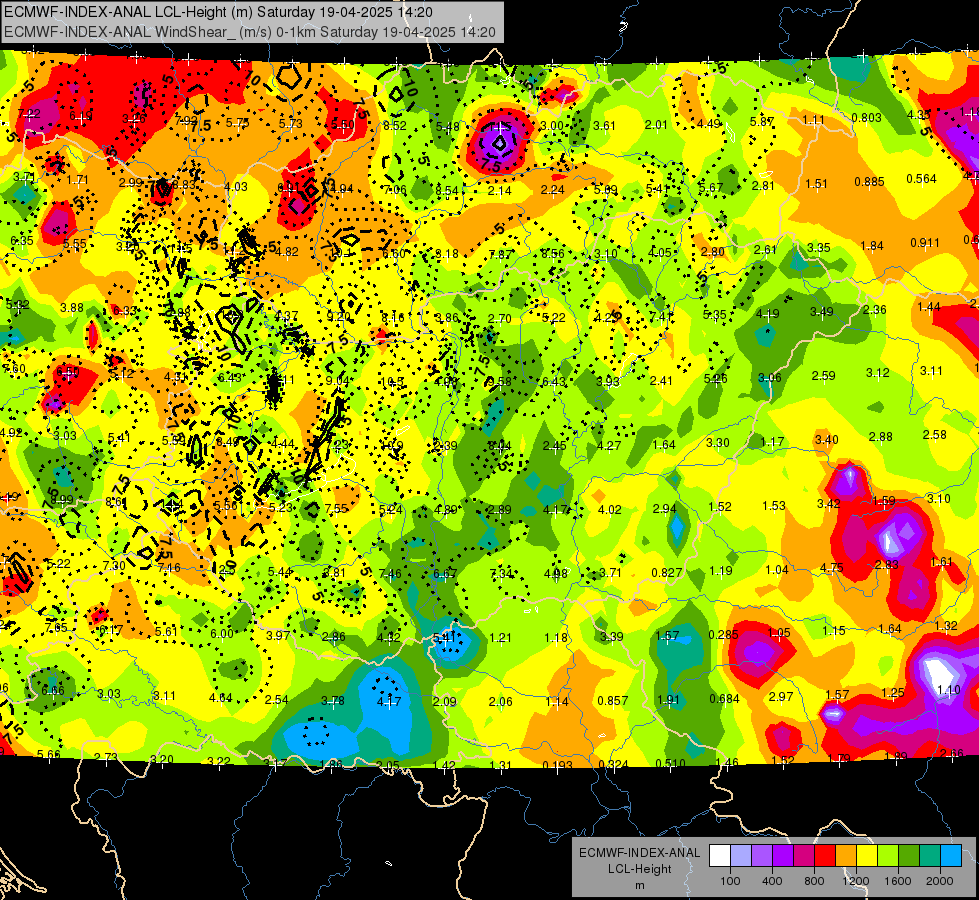Click the wind shear value "6.66"
The image size is (979, 900).
click(x=52, y=690)
